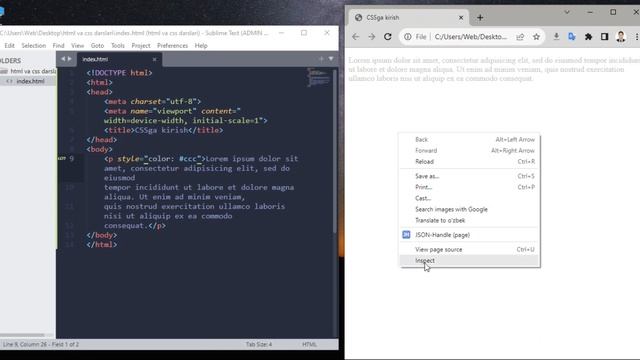Close the CSSga kirish browser tab
Image resolution: width=640 pixels, height=360 pixels.
click(461, 18)
